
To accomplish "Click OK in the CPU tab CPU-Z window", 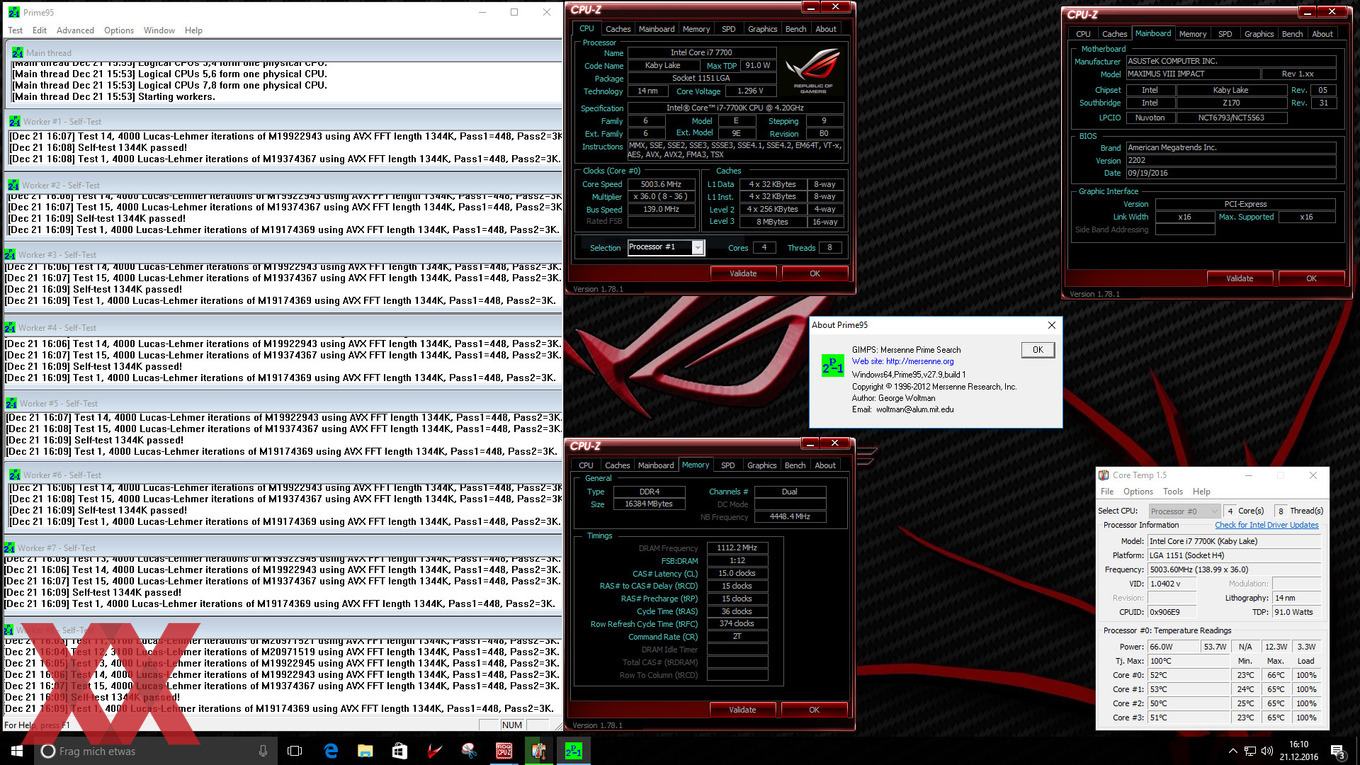I will [815, 273].
